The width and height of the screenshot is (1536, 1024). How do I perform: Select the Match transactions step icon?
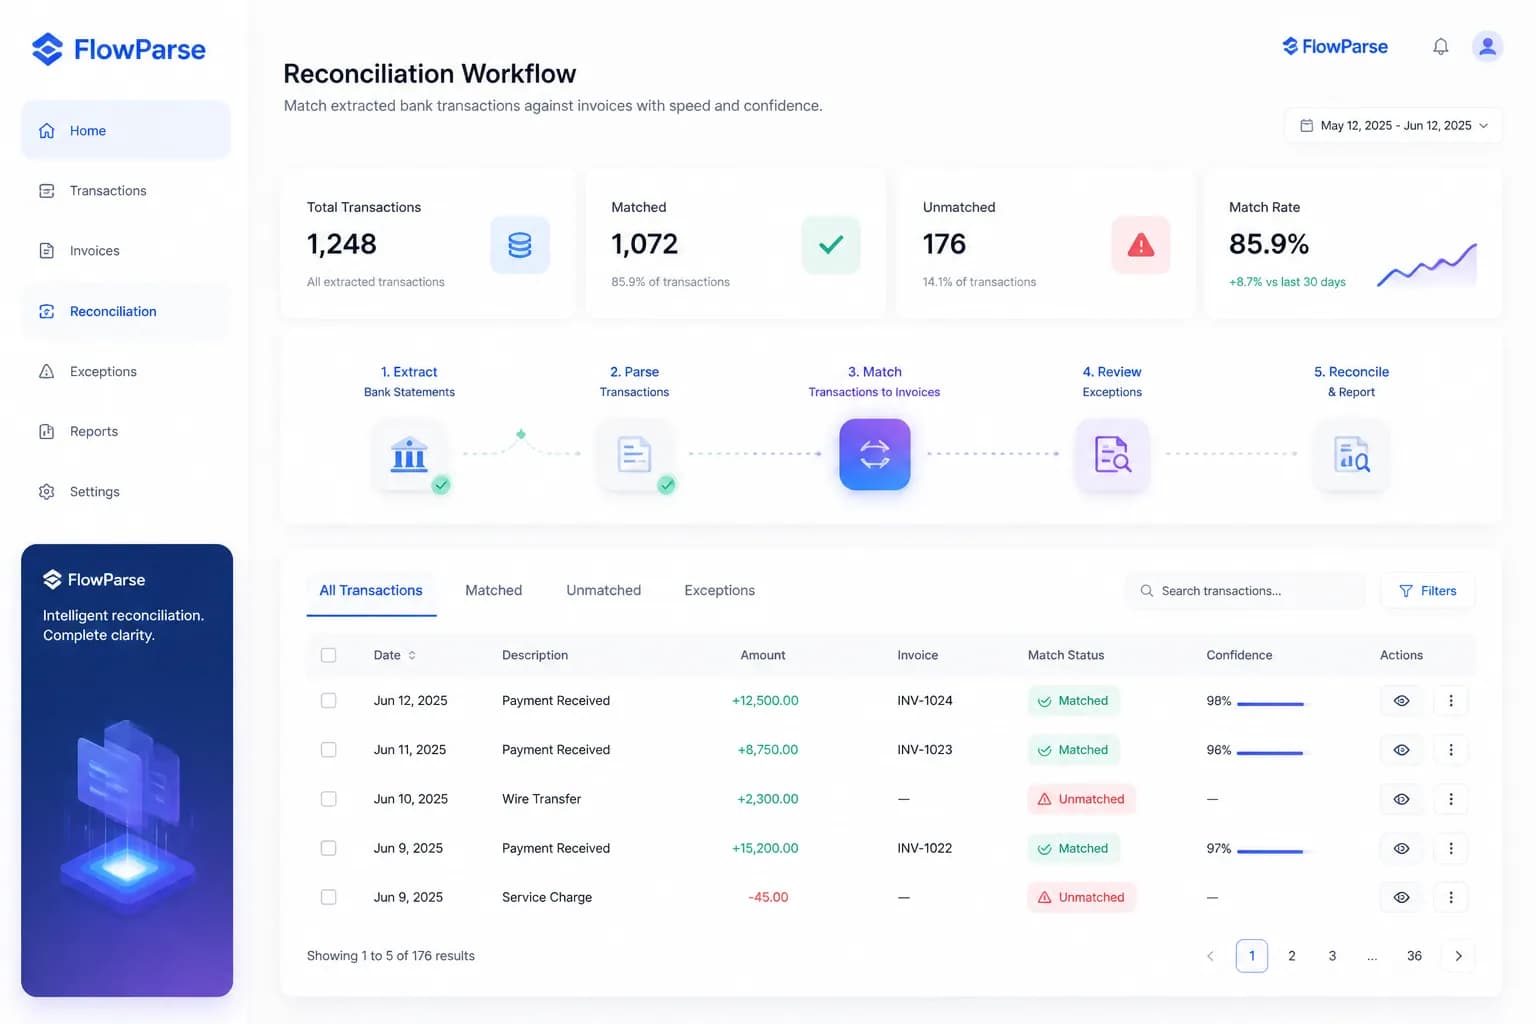coord(875,455)
